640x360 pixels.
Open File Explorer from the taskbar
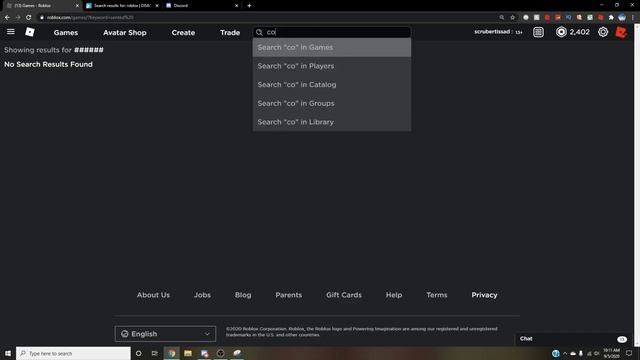[x=188, y=353]
